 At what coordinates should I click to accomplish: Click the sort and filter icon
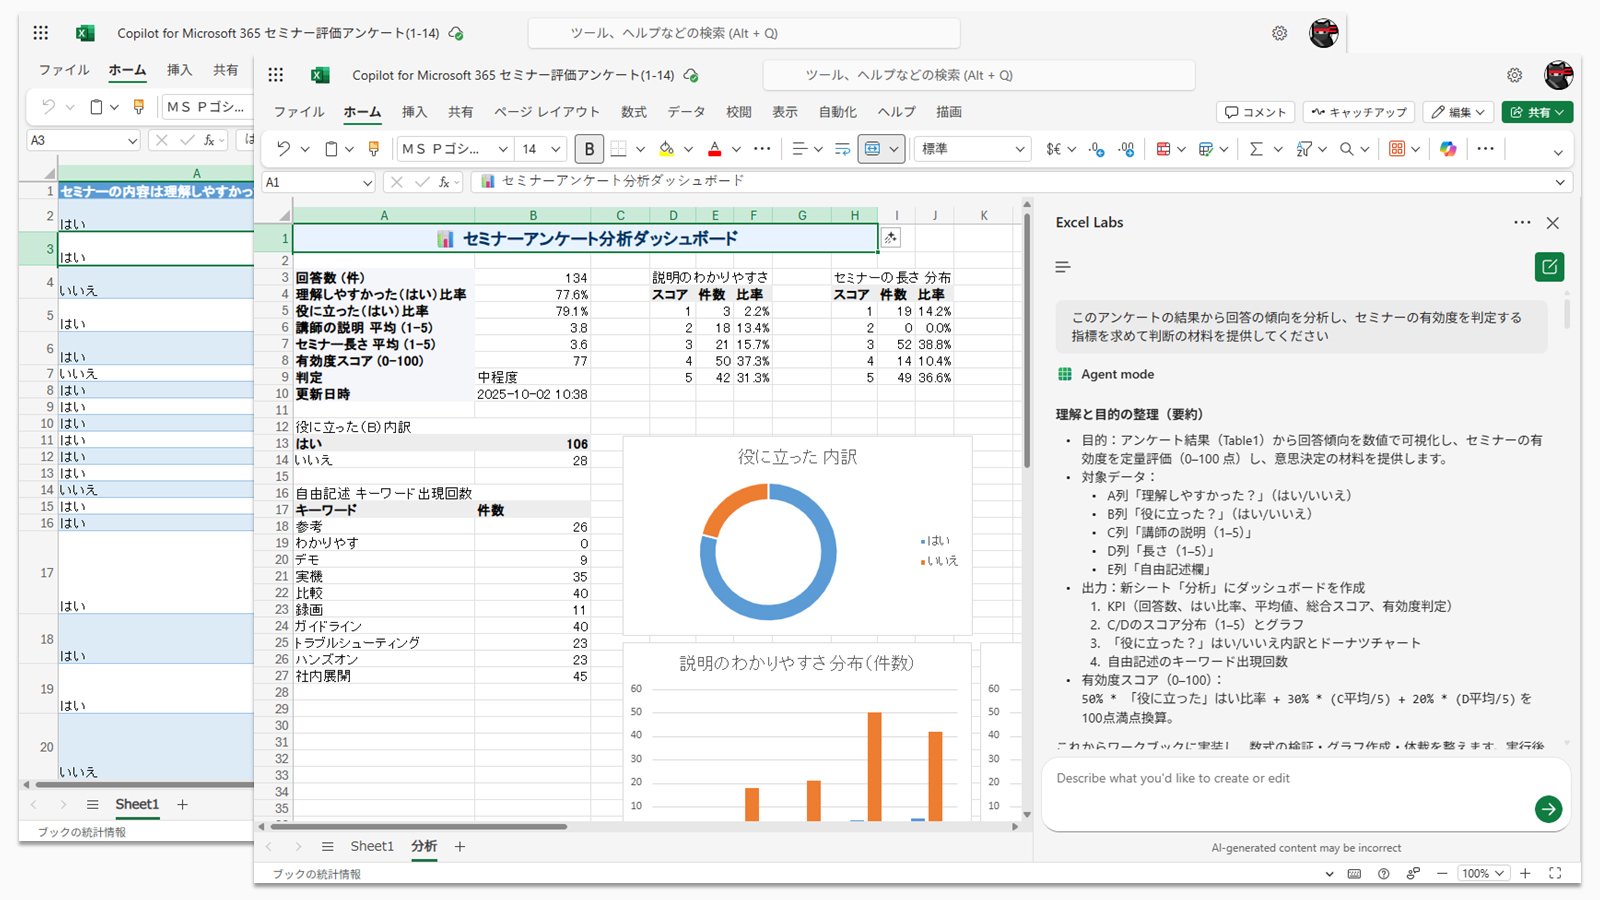[1304, 149]
